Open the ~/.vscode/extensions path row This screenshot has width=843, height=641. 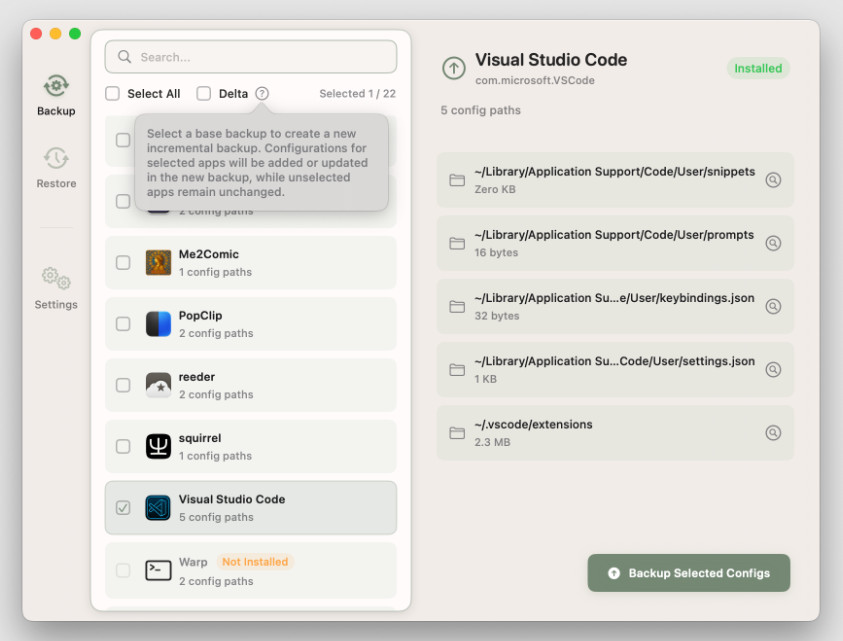click(600, 433)
